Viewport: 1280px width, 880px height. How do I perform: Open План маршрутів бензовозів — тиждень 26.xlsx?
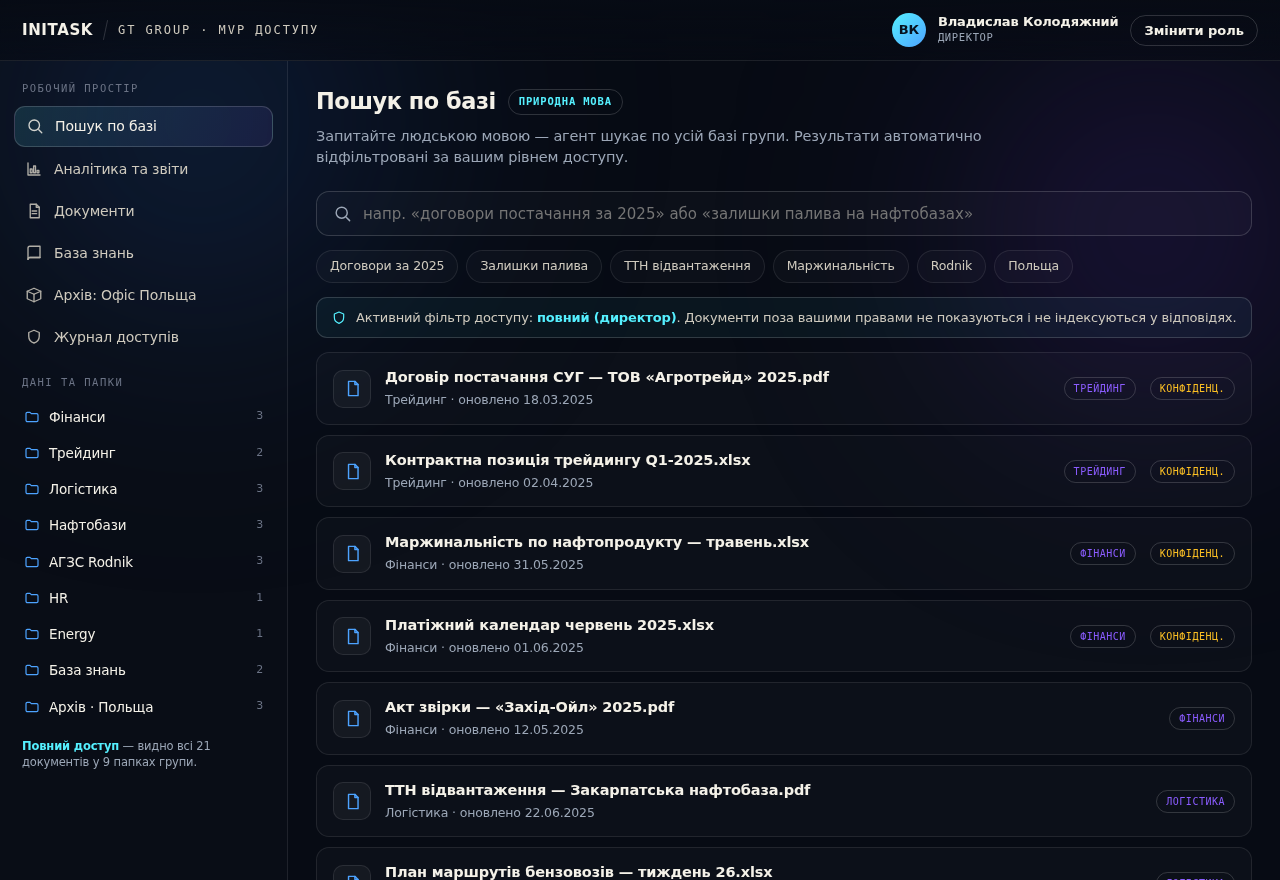tap(784, 866)
